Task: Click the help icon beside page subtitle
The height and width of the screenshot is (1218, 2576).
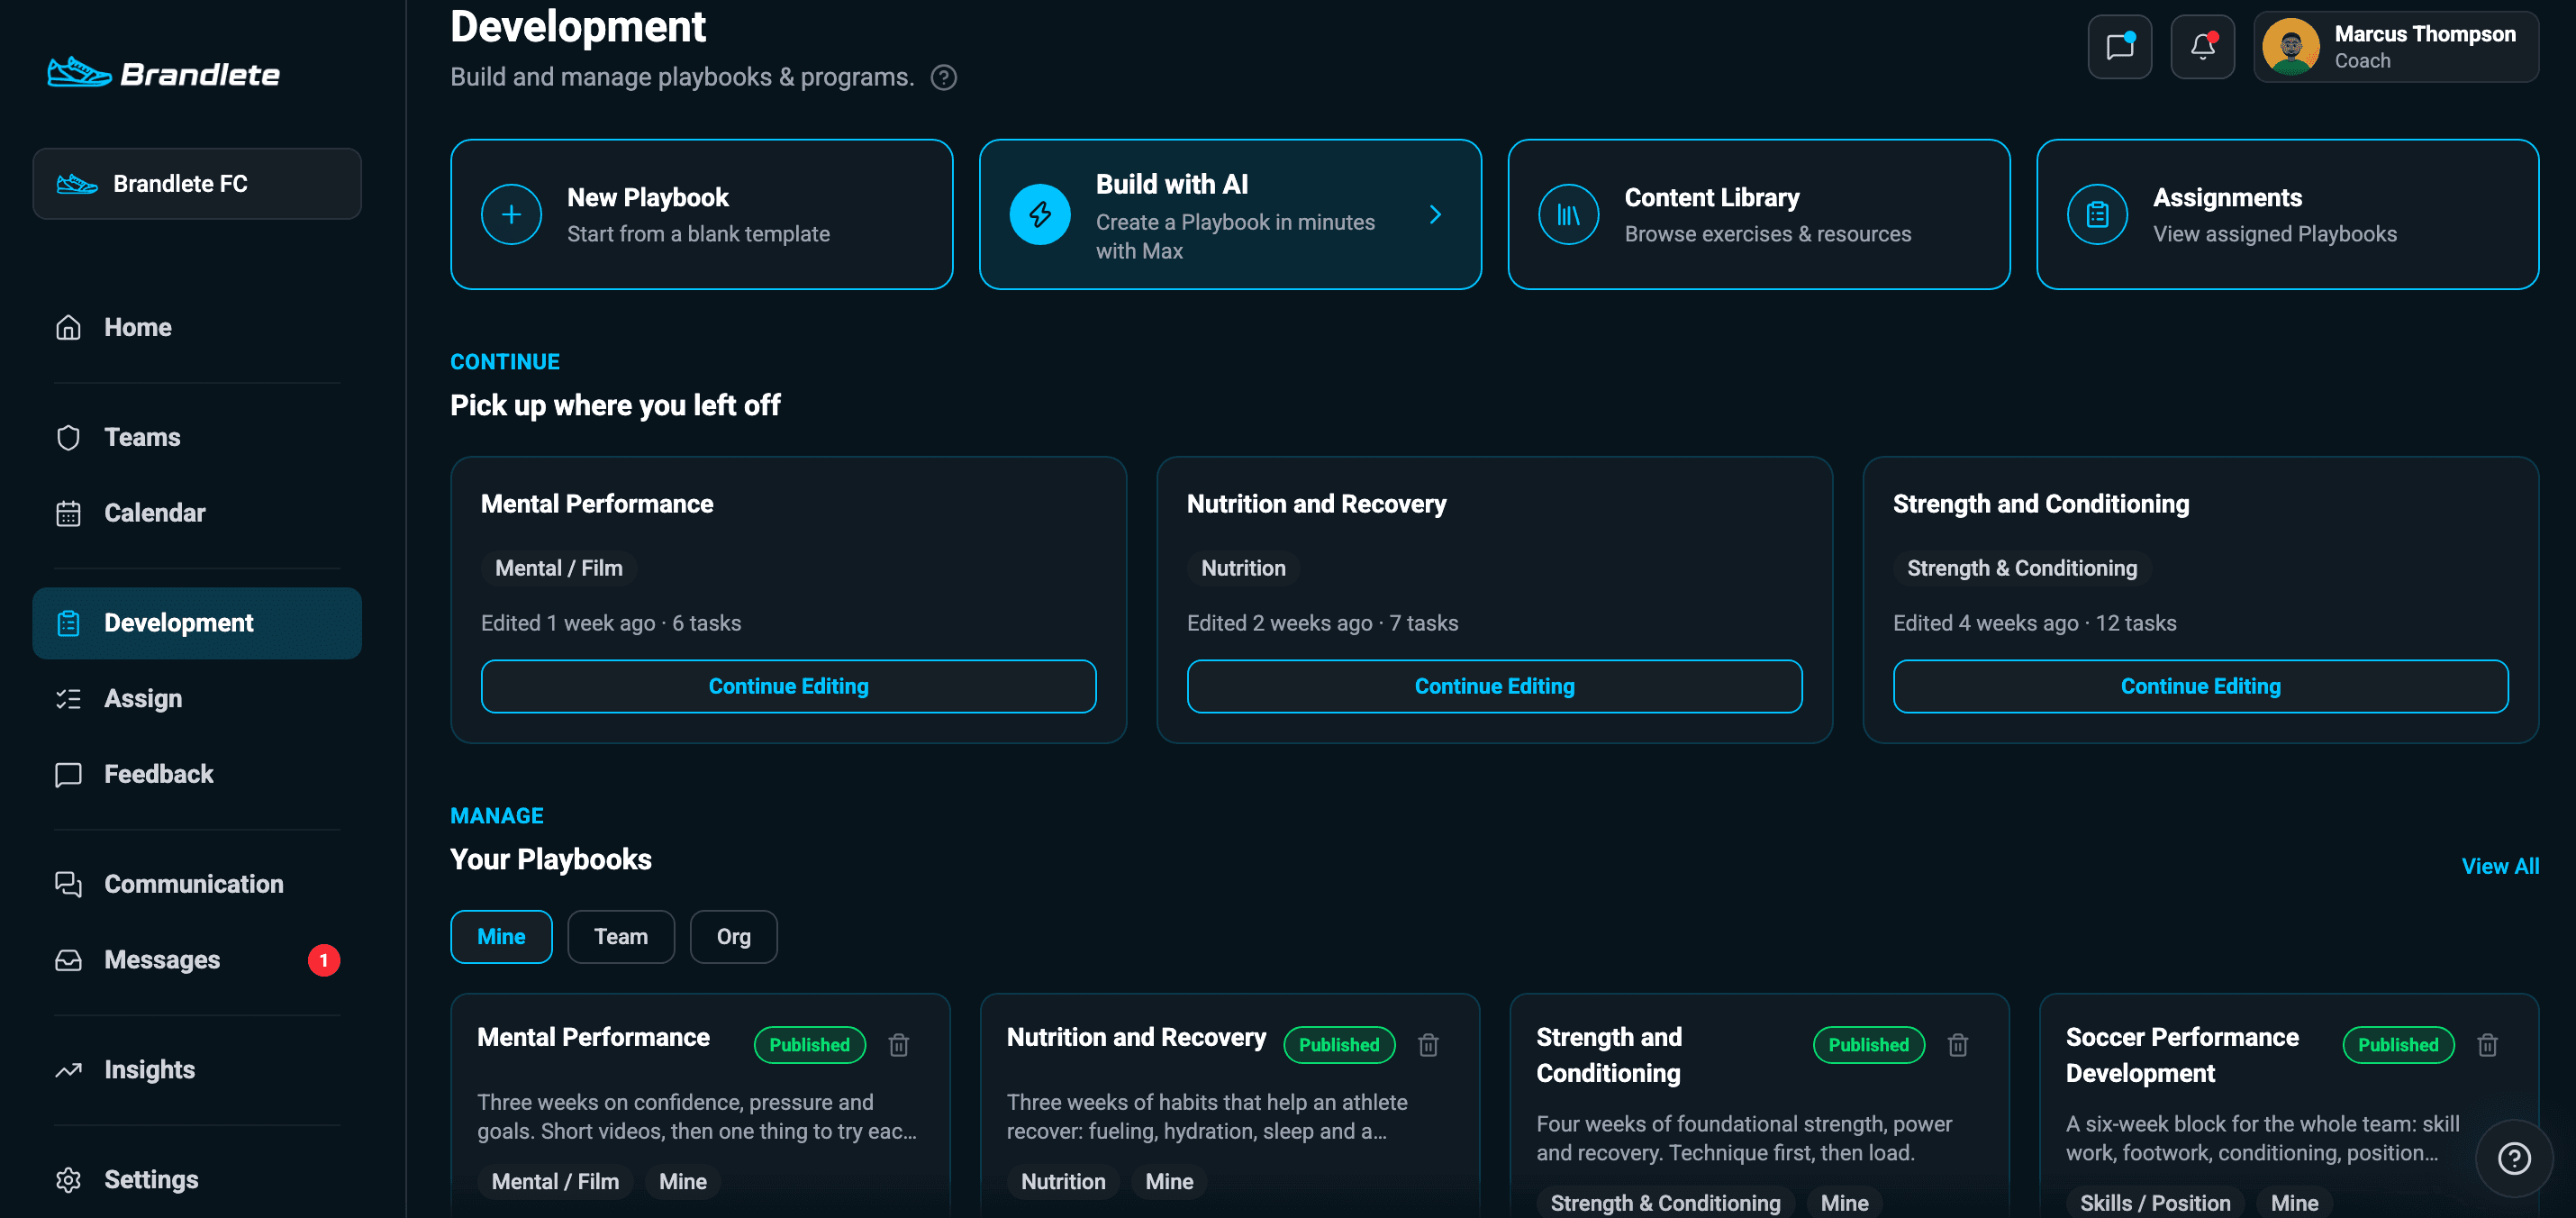Action: [x=943, y=77]
